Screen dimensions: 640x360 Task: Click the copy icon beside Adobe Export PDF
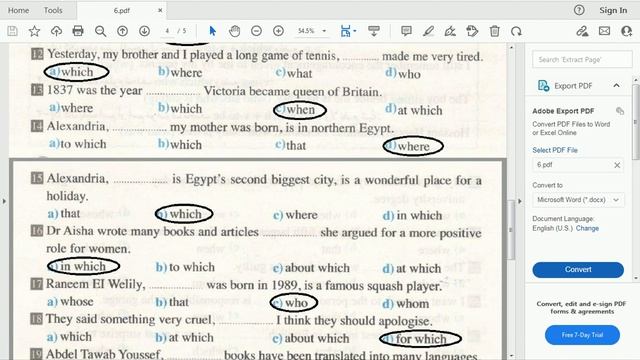(620, 111)
